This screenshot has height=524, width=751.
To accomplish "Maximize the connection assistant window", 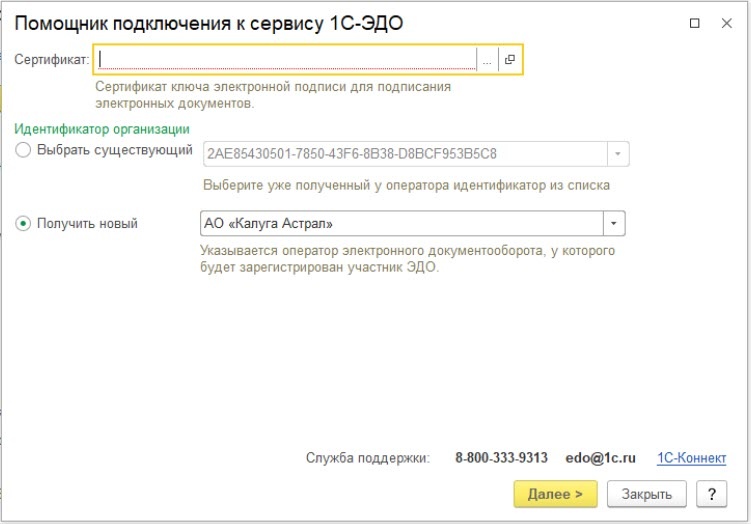I will [695, 22].
